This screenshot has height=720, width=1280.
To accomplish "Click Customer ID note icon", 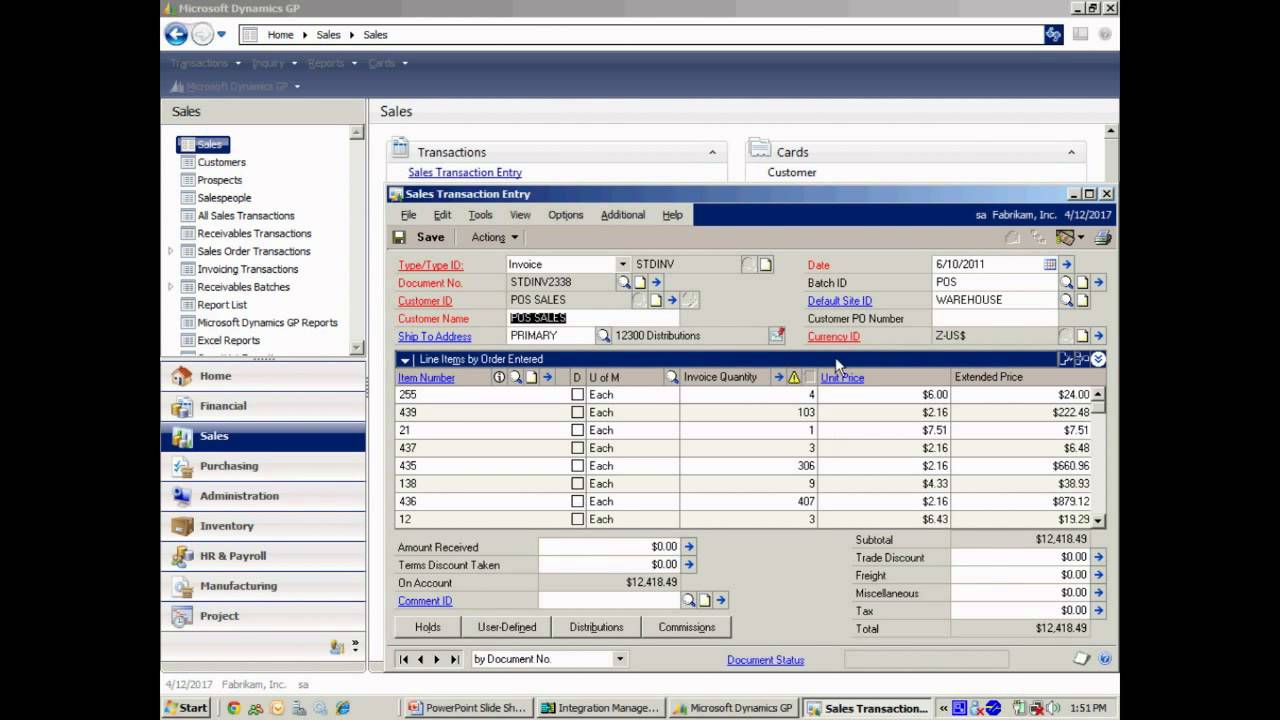I will [656, 300].
